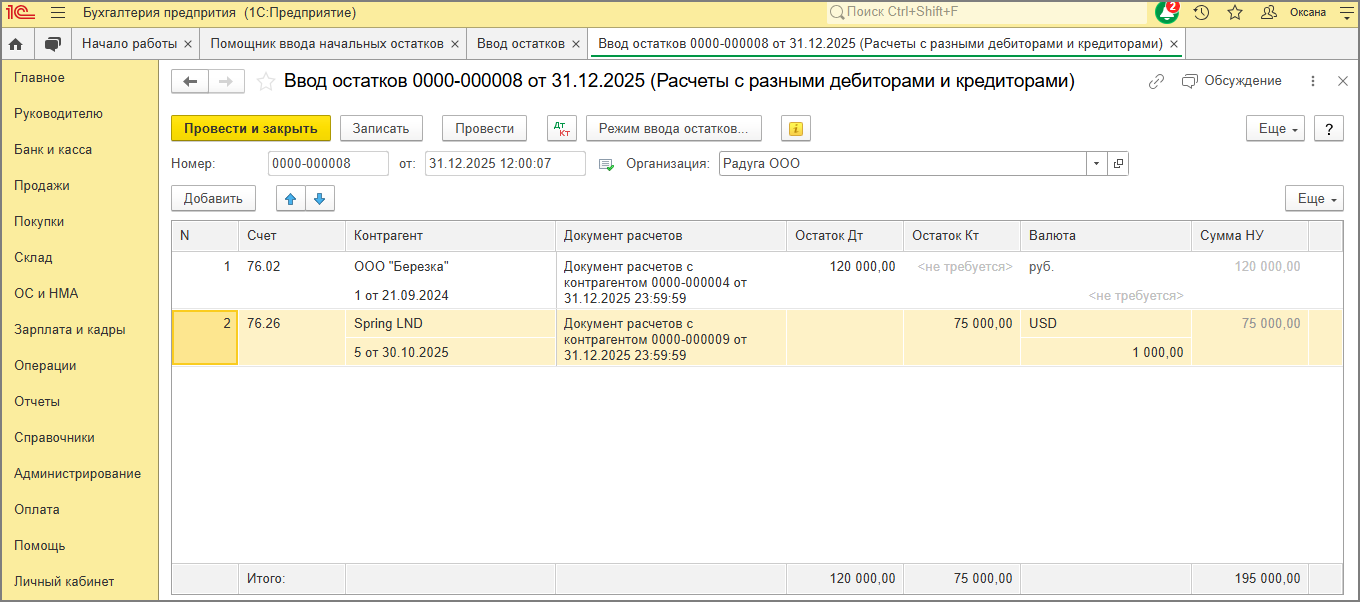Open Зарплата и кадры section

pyautogui.click(x=70, y=329)
